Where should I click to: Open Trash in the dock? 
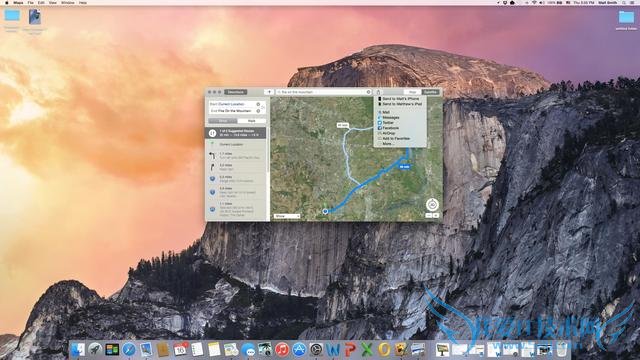coord(562,349)
